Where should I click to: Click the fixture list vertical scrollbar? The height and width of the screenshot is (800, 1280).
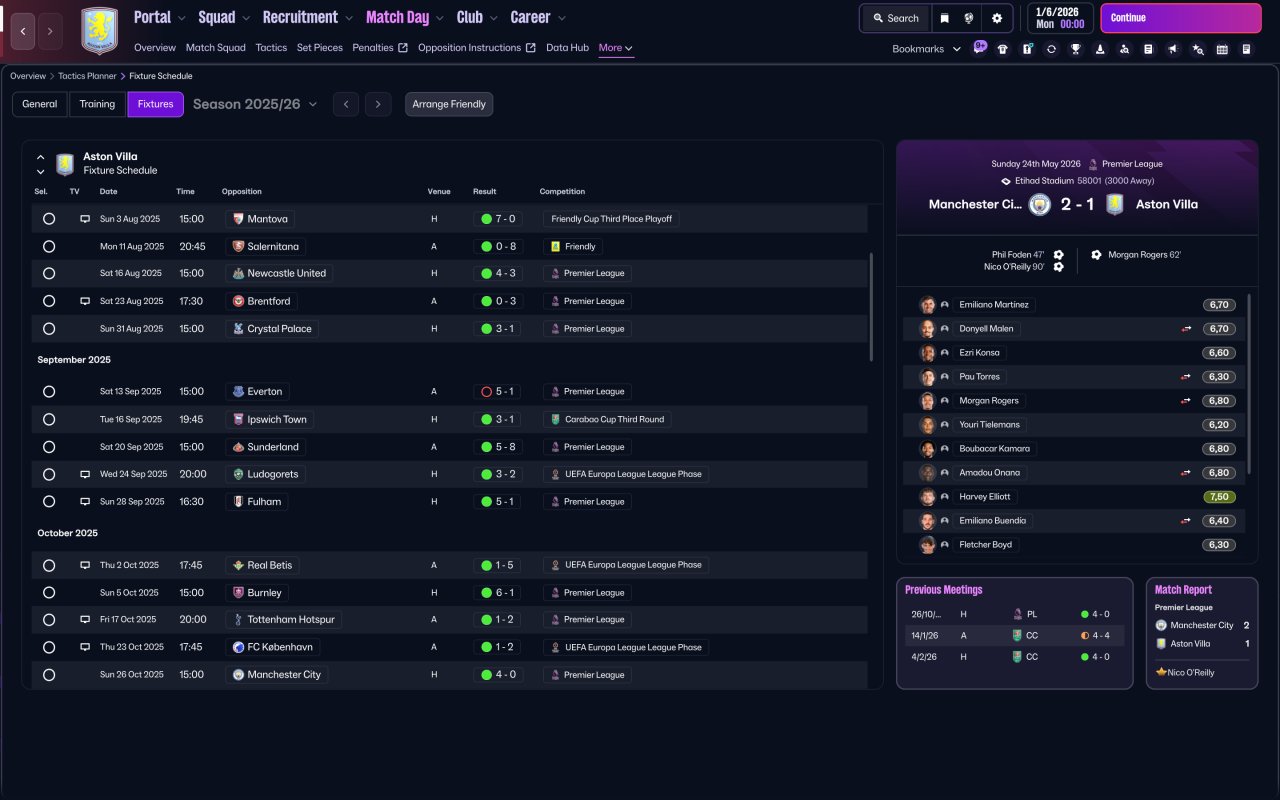(872, 307)
